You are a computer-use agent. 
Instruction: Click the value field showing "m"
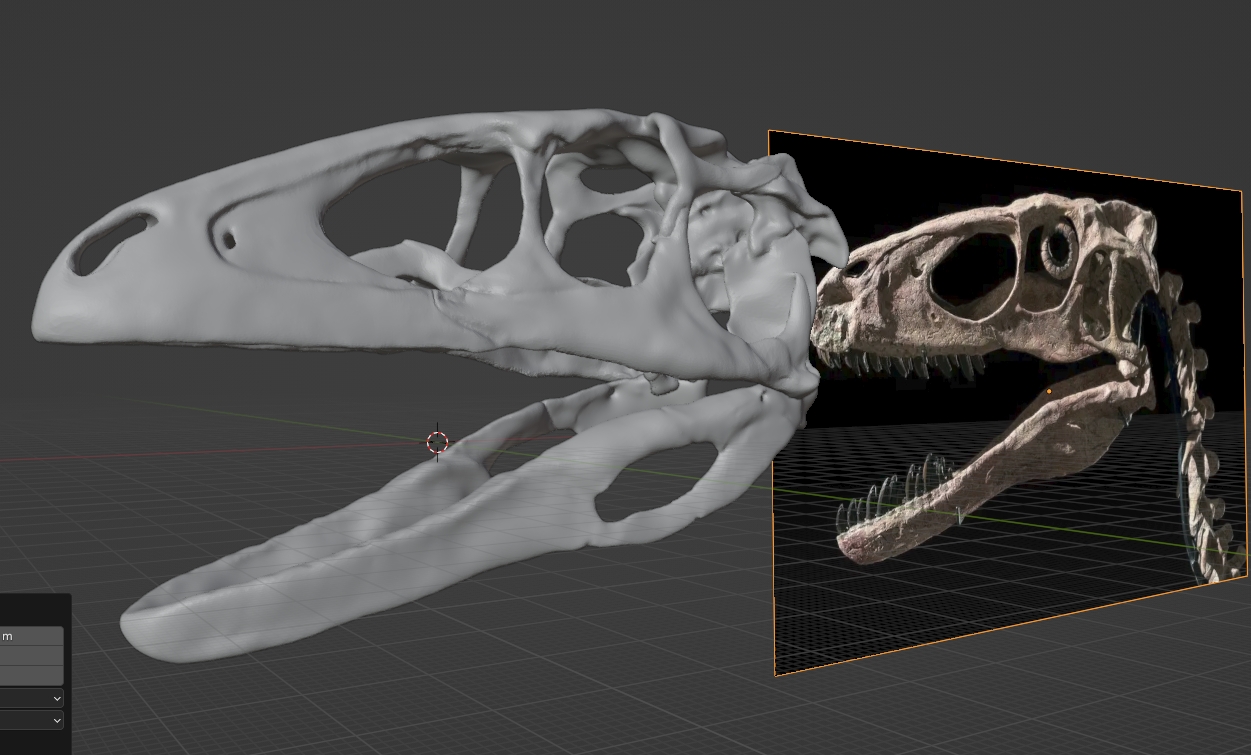point(31,636)
